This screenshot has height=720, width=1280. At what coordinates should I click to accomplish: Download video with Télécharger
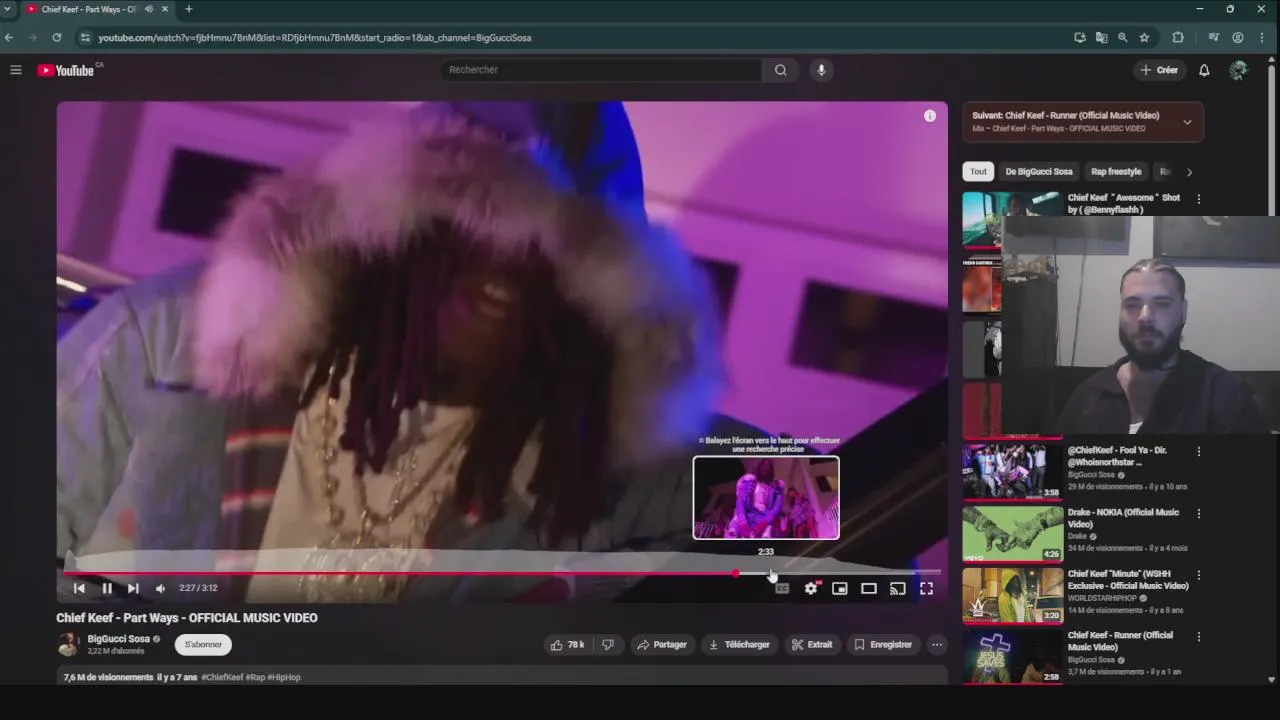click(x=739, y=645)
